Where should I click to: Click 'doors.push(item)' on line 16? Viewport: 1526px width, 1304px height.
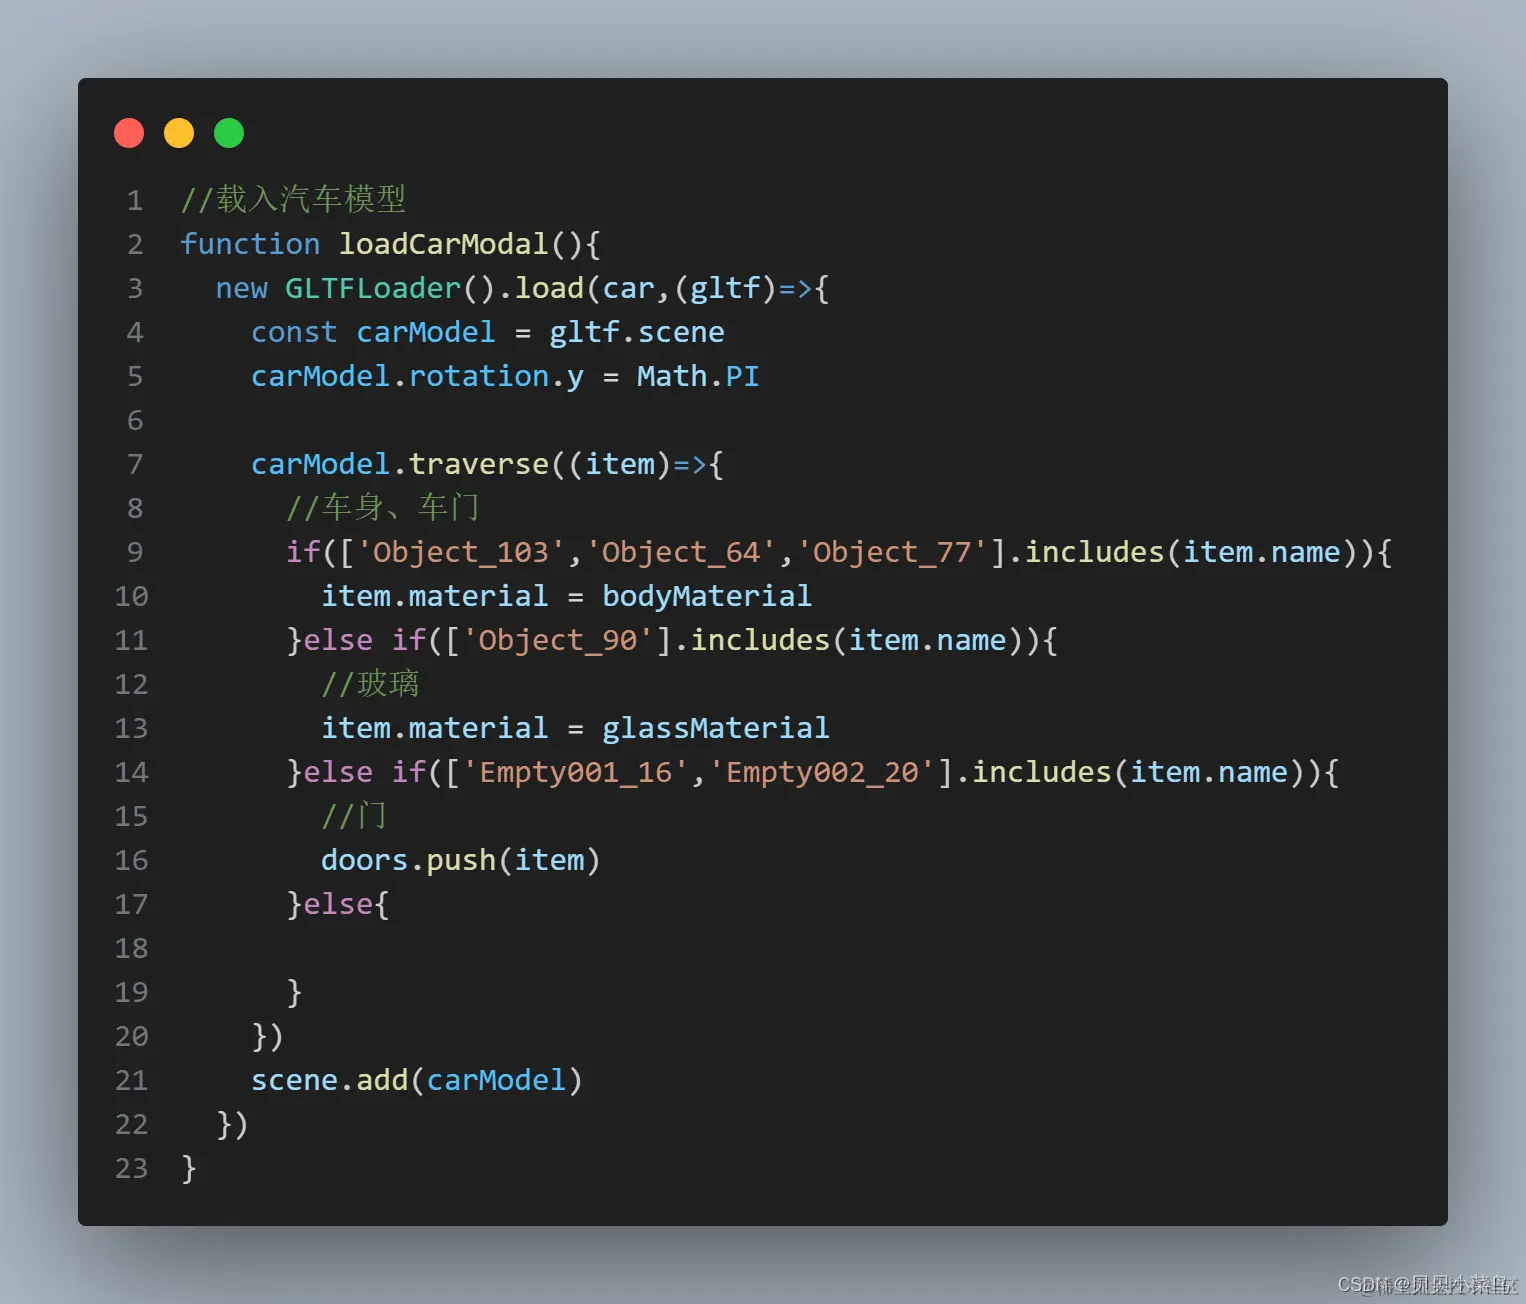tap(461, 860)
